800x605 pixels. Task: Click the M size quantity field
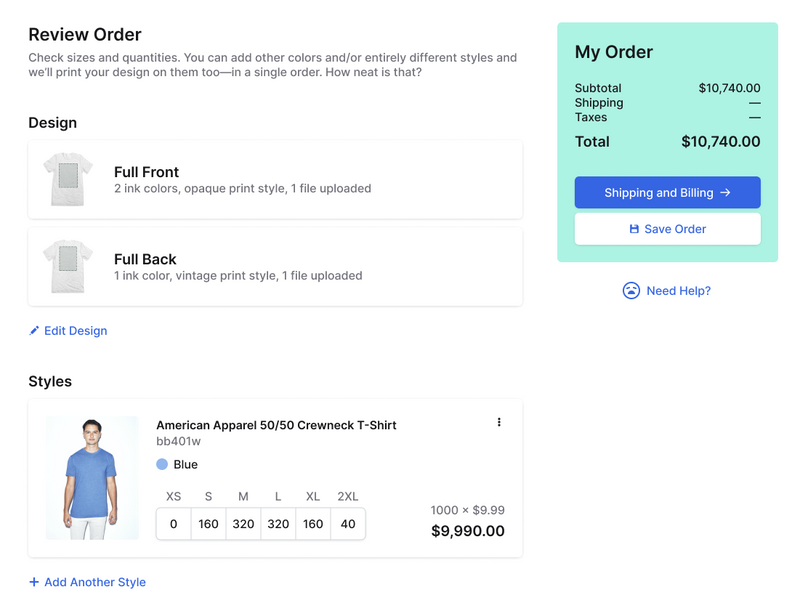[x=243, y=524]
